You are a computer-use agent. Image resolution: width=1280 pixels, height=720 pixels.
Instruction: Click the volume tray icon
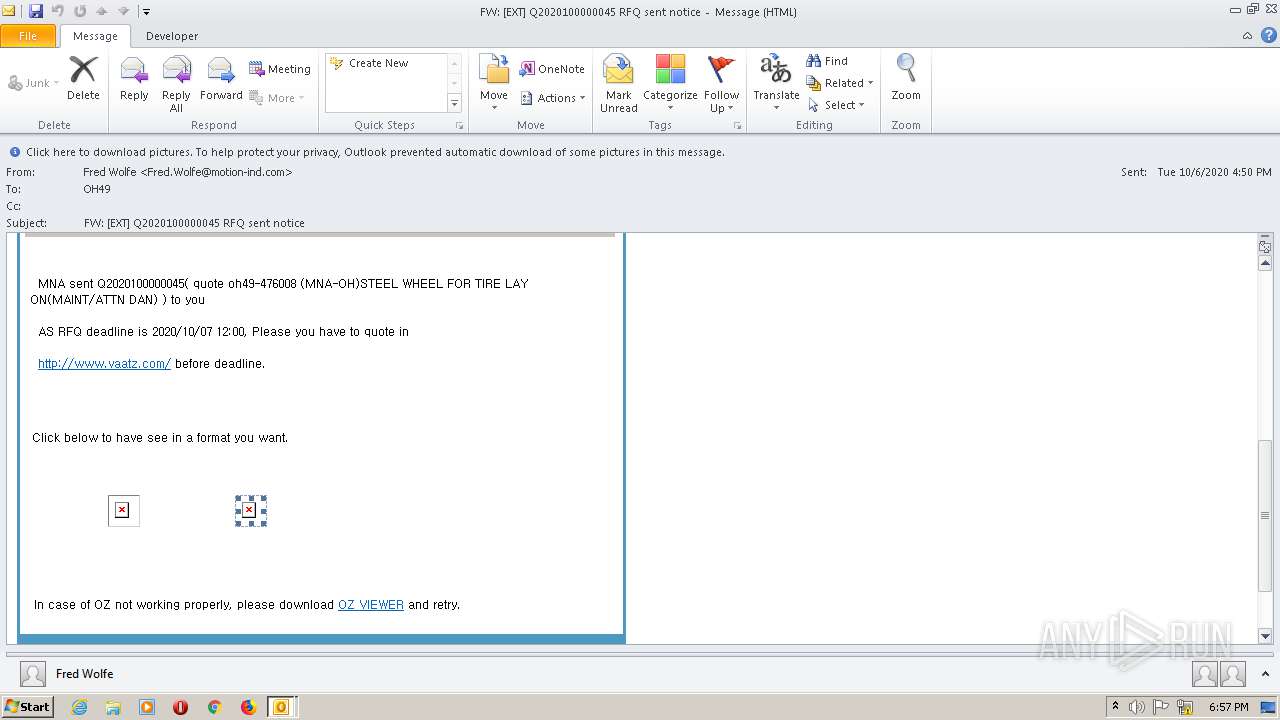[1137, 707]
